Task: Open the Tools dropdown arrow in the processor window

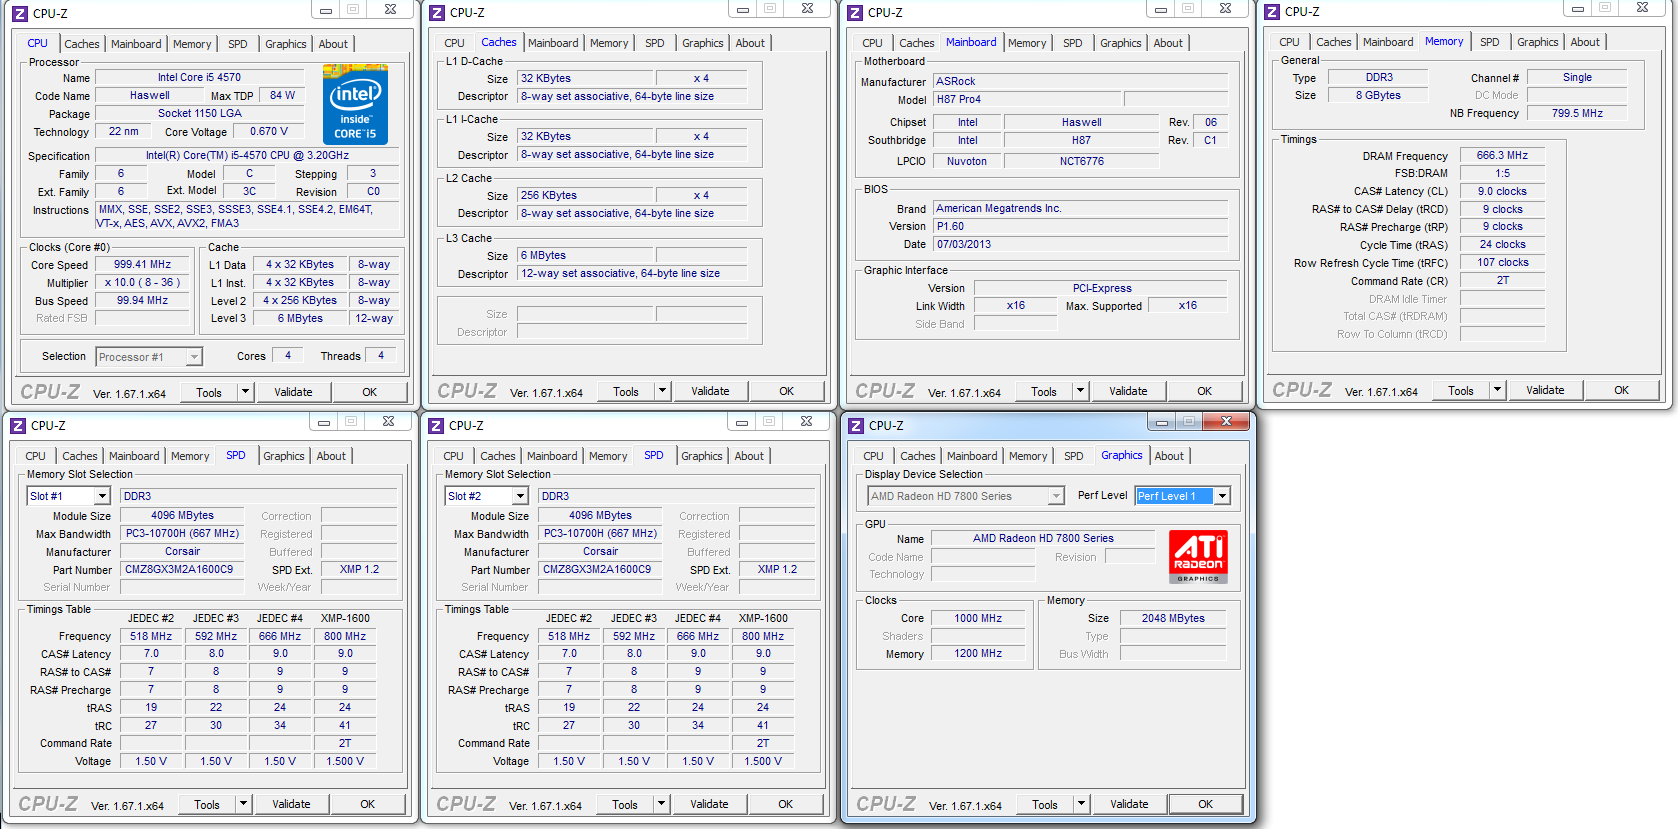Action: click(245, 392)
